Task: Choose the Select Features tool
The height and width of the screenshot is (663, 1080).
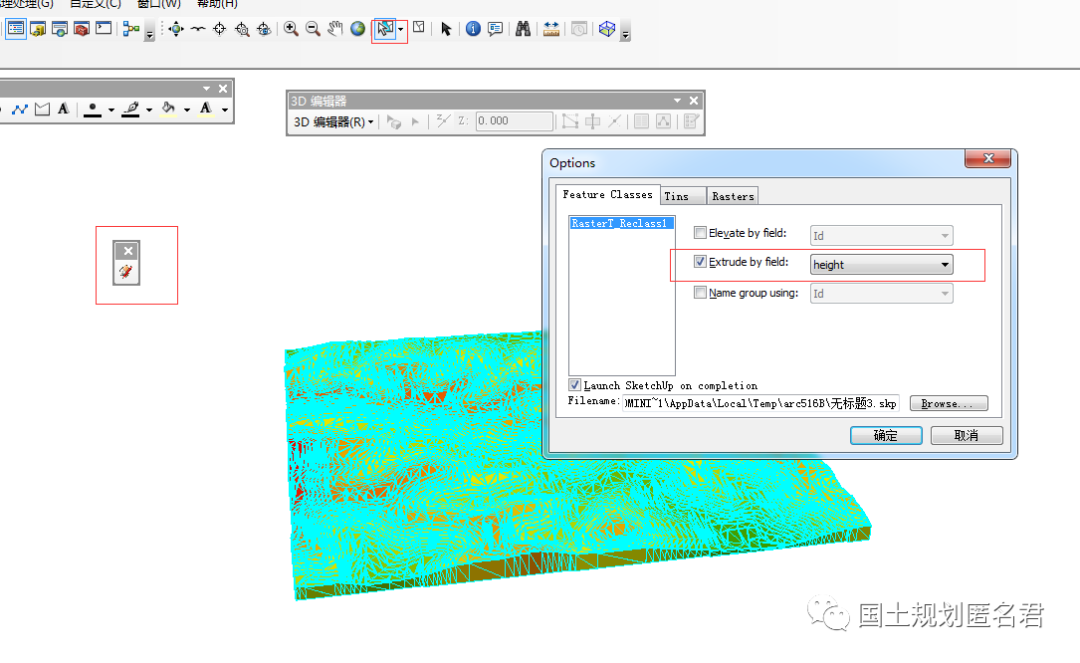Action: pyautogui.click(x=384, y=29)
